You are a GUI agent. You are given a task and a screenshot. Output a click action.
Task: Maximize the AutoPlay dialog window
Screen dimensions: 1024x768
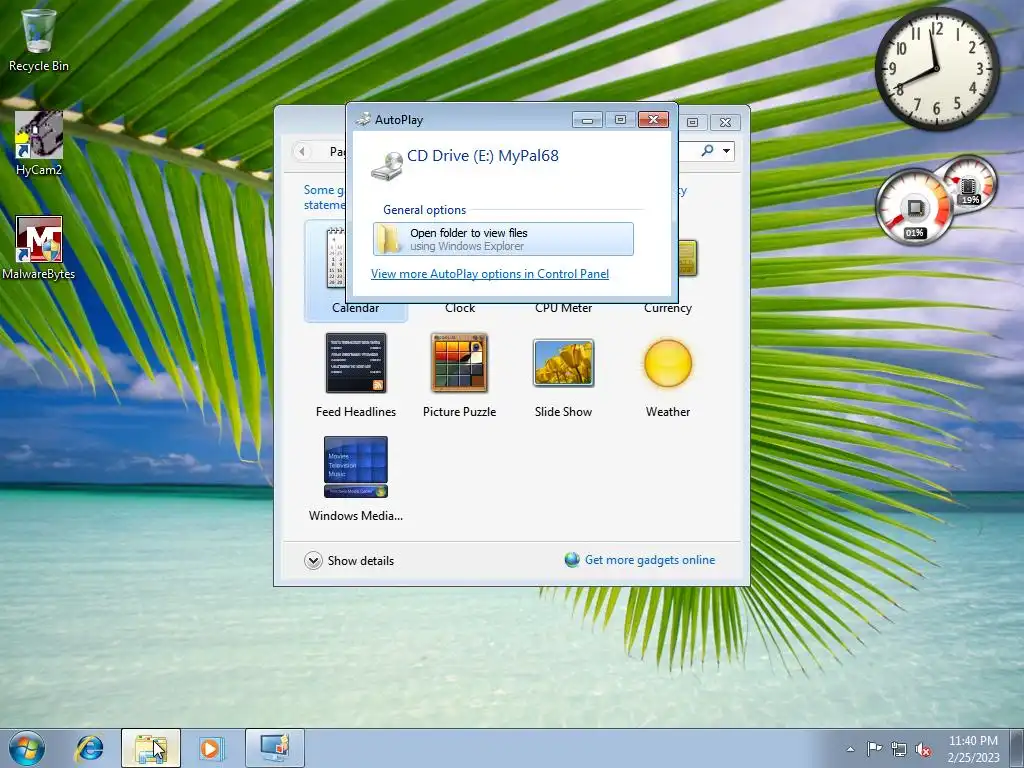click(620, 120)
